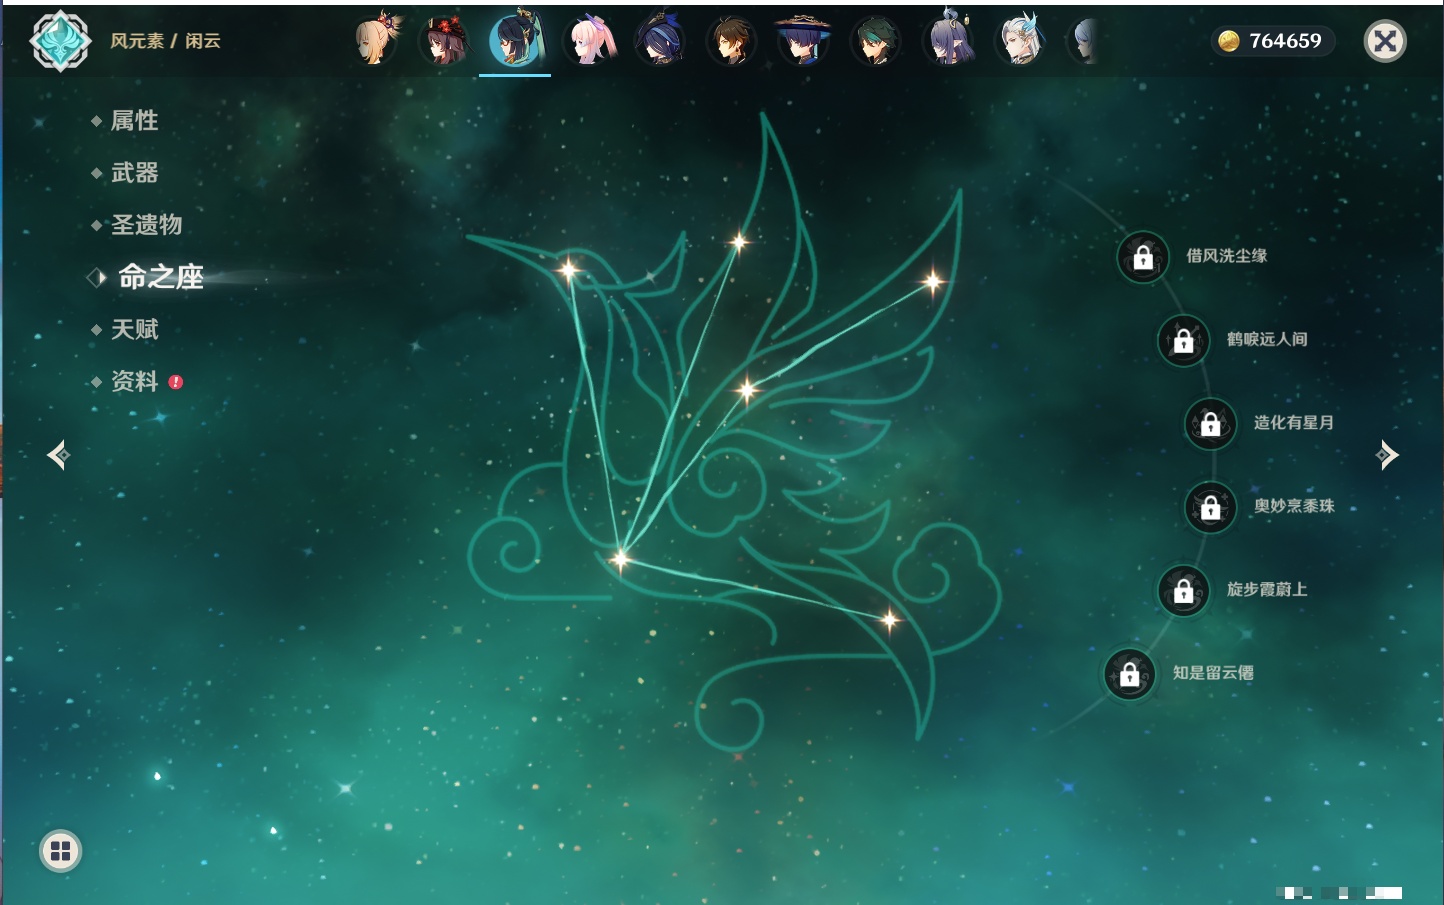The image size is (1444, 905).
Task: Click the lock icon for 鹤唳远人间
Action: (x=1184, y=340)
